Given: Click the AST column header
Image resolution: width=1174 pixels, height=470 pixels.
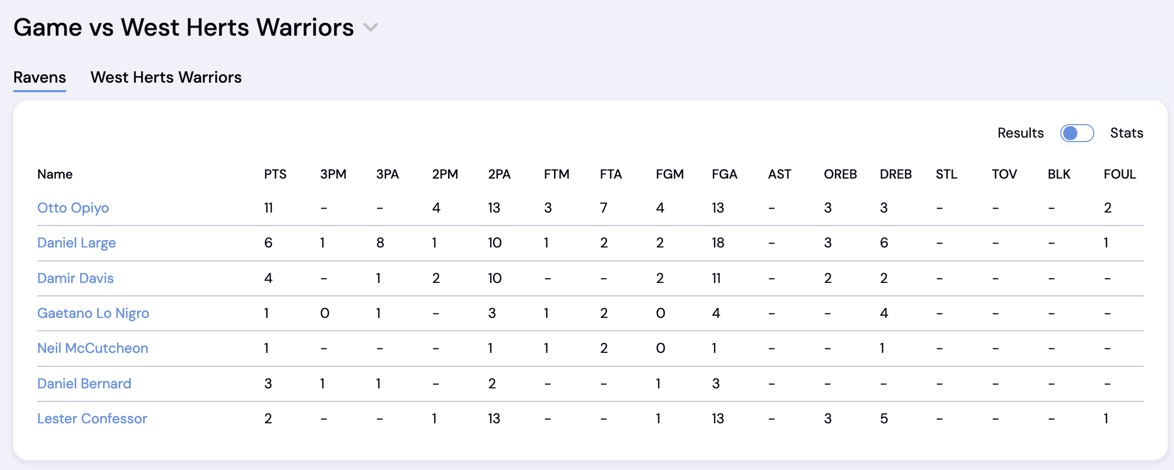Looking at the screenshot, I should [779, 174].
